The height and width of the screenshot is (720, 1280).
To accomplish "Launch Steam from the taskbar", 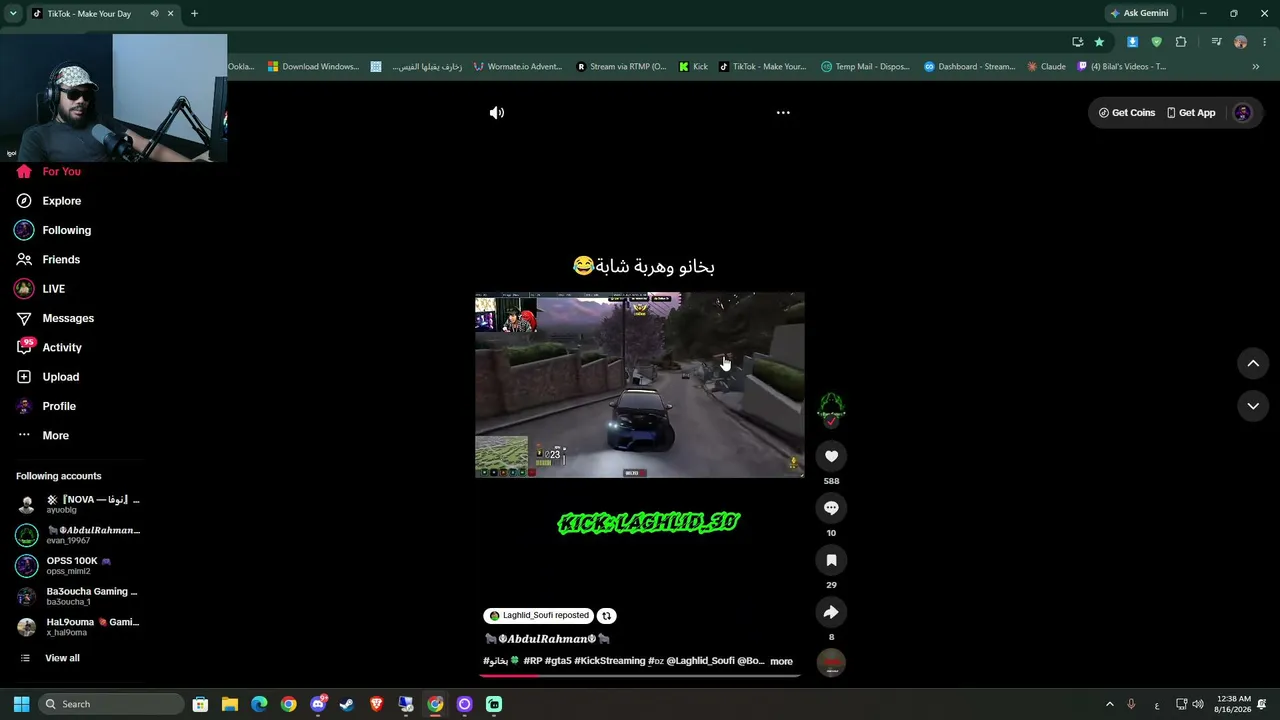I will [347, 704].
